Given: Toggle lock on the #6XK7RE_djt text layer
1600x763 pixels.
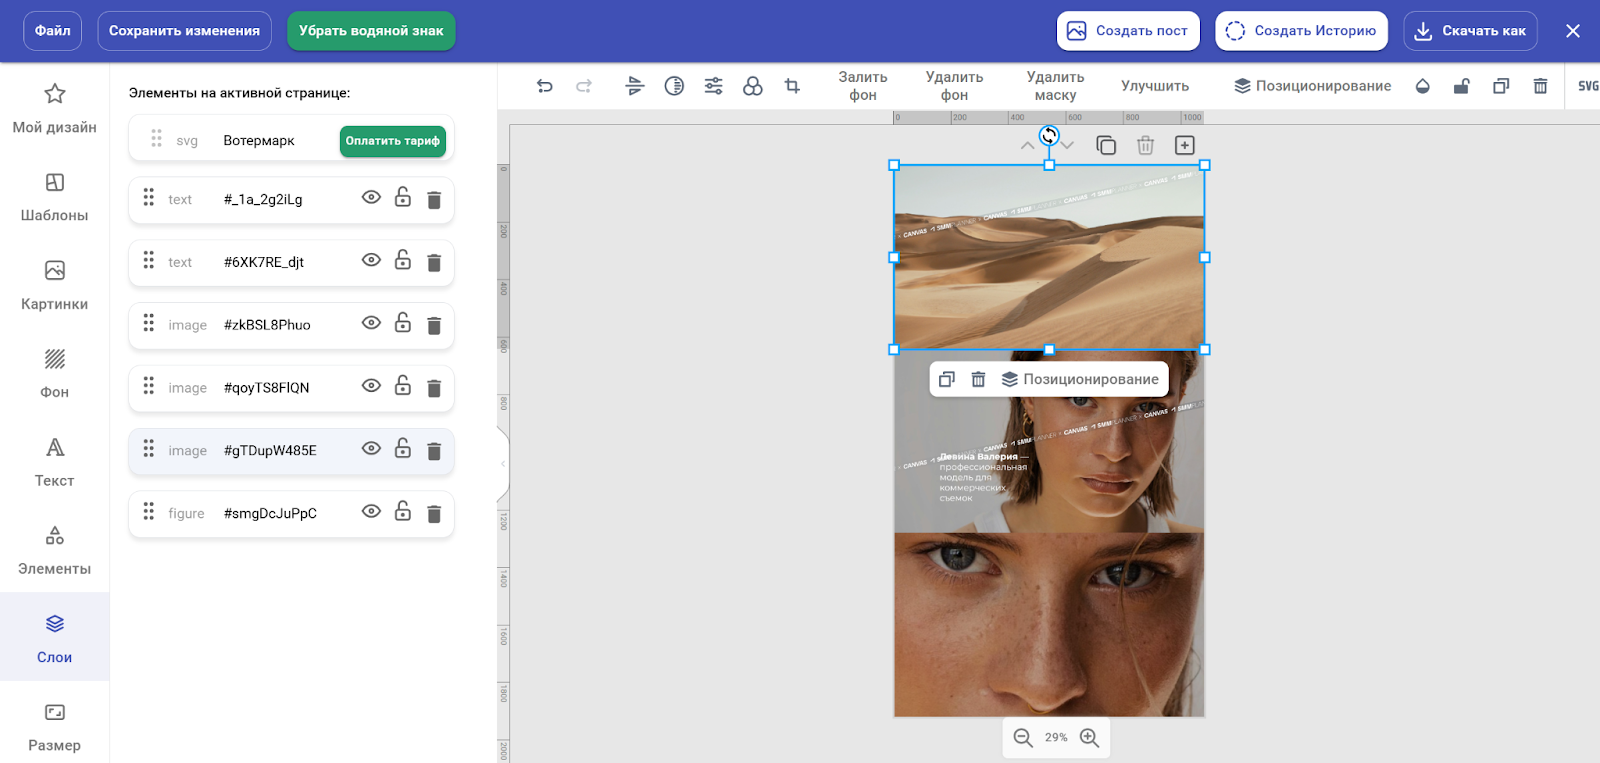Looking at the screenshot, I should pyautogui.click(x=403, y=261).
